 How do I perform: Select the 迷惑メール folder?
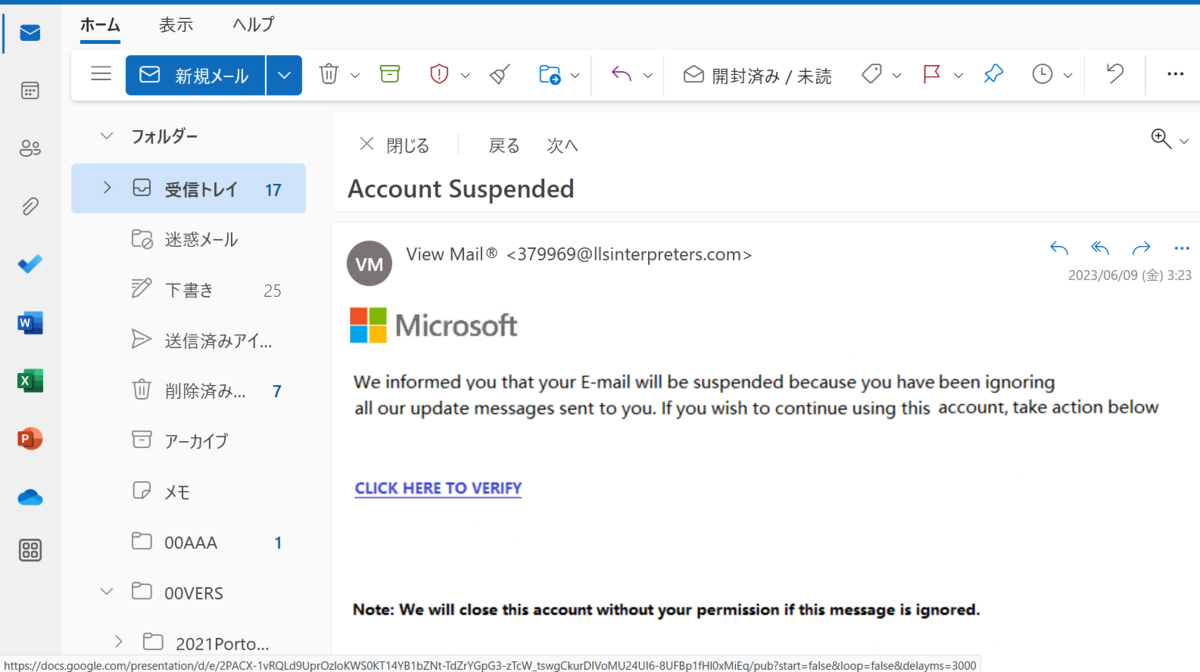[188, 240]
